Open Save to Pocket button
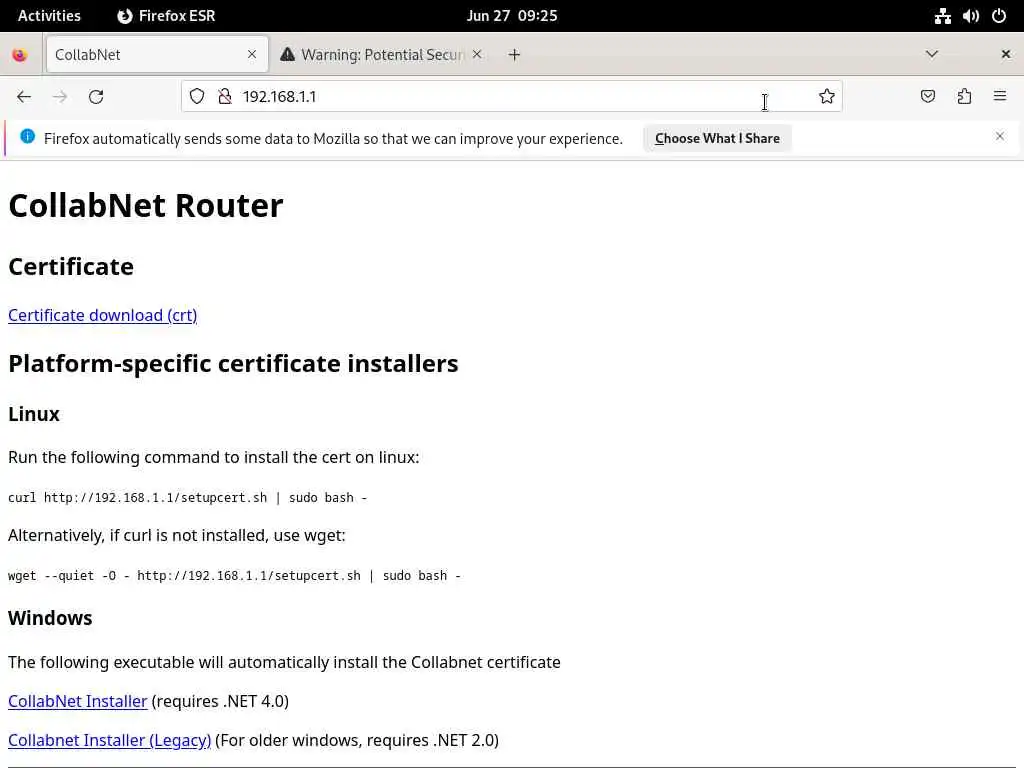 click(x=928, y=97)
